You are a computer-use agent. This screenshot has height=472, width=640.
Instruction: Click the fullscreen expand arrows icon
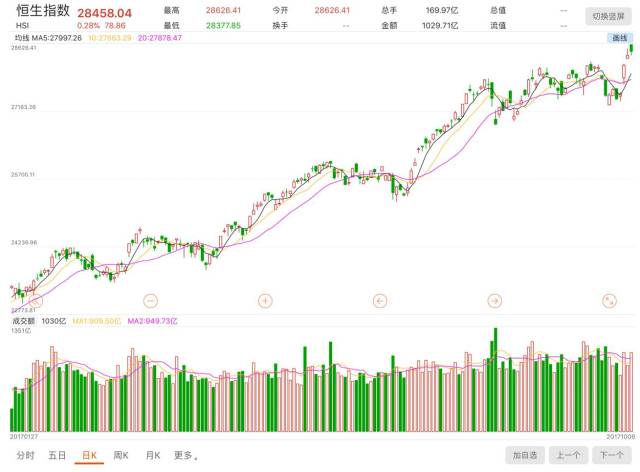pos(609,300)
